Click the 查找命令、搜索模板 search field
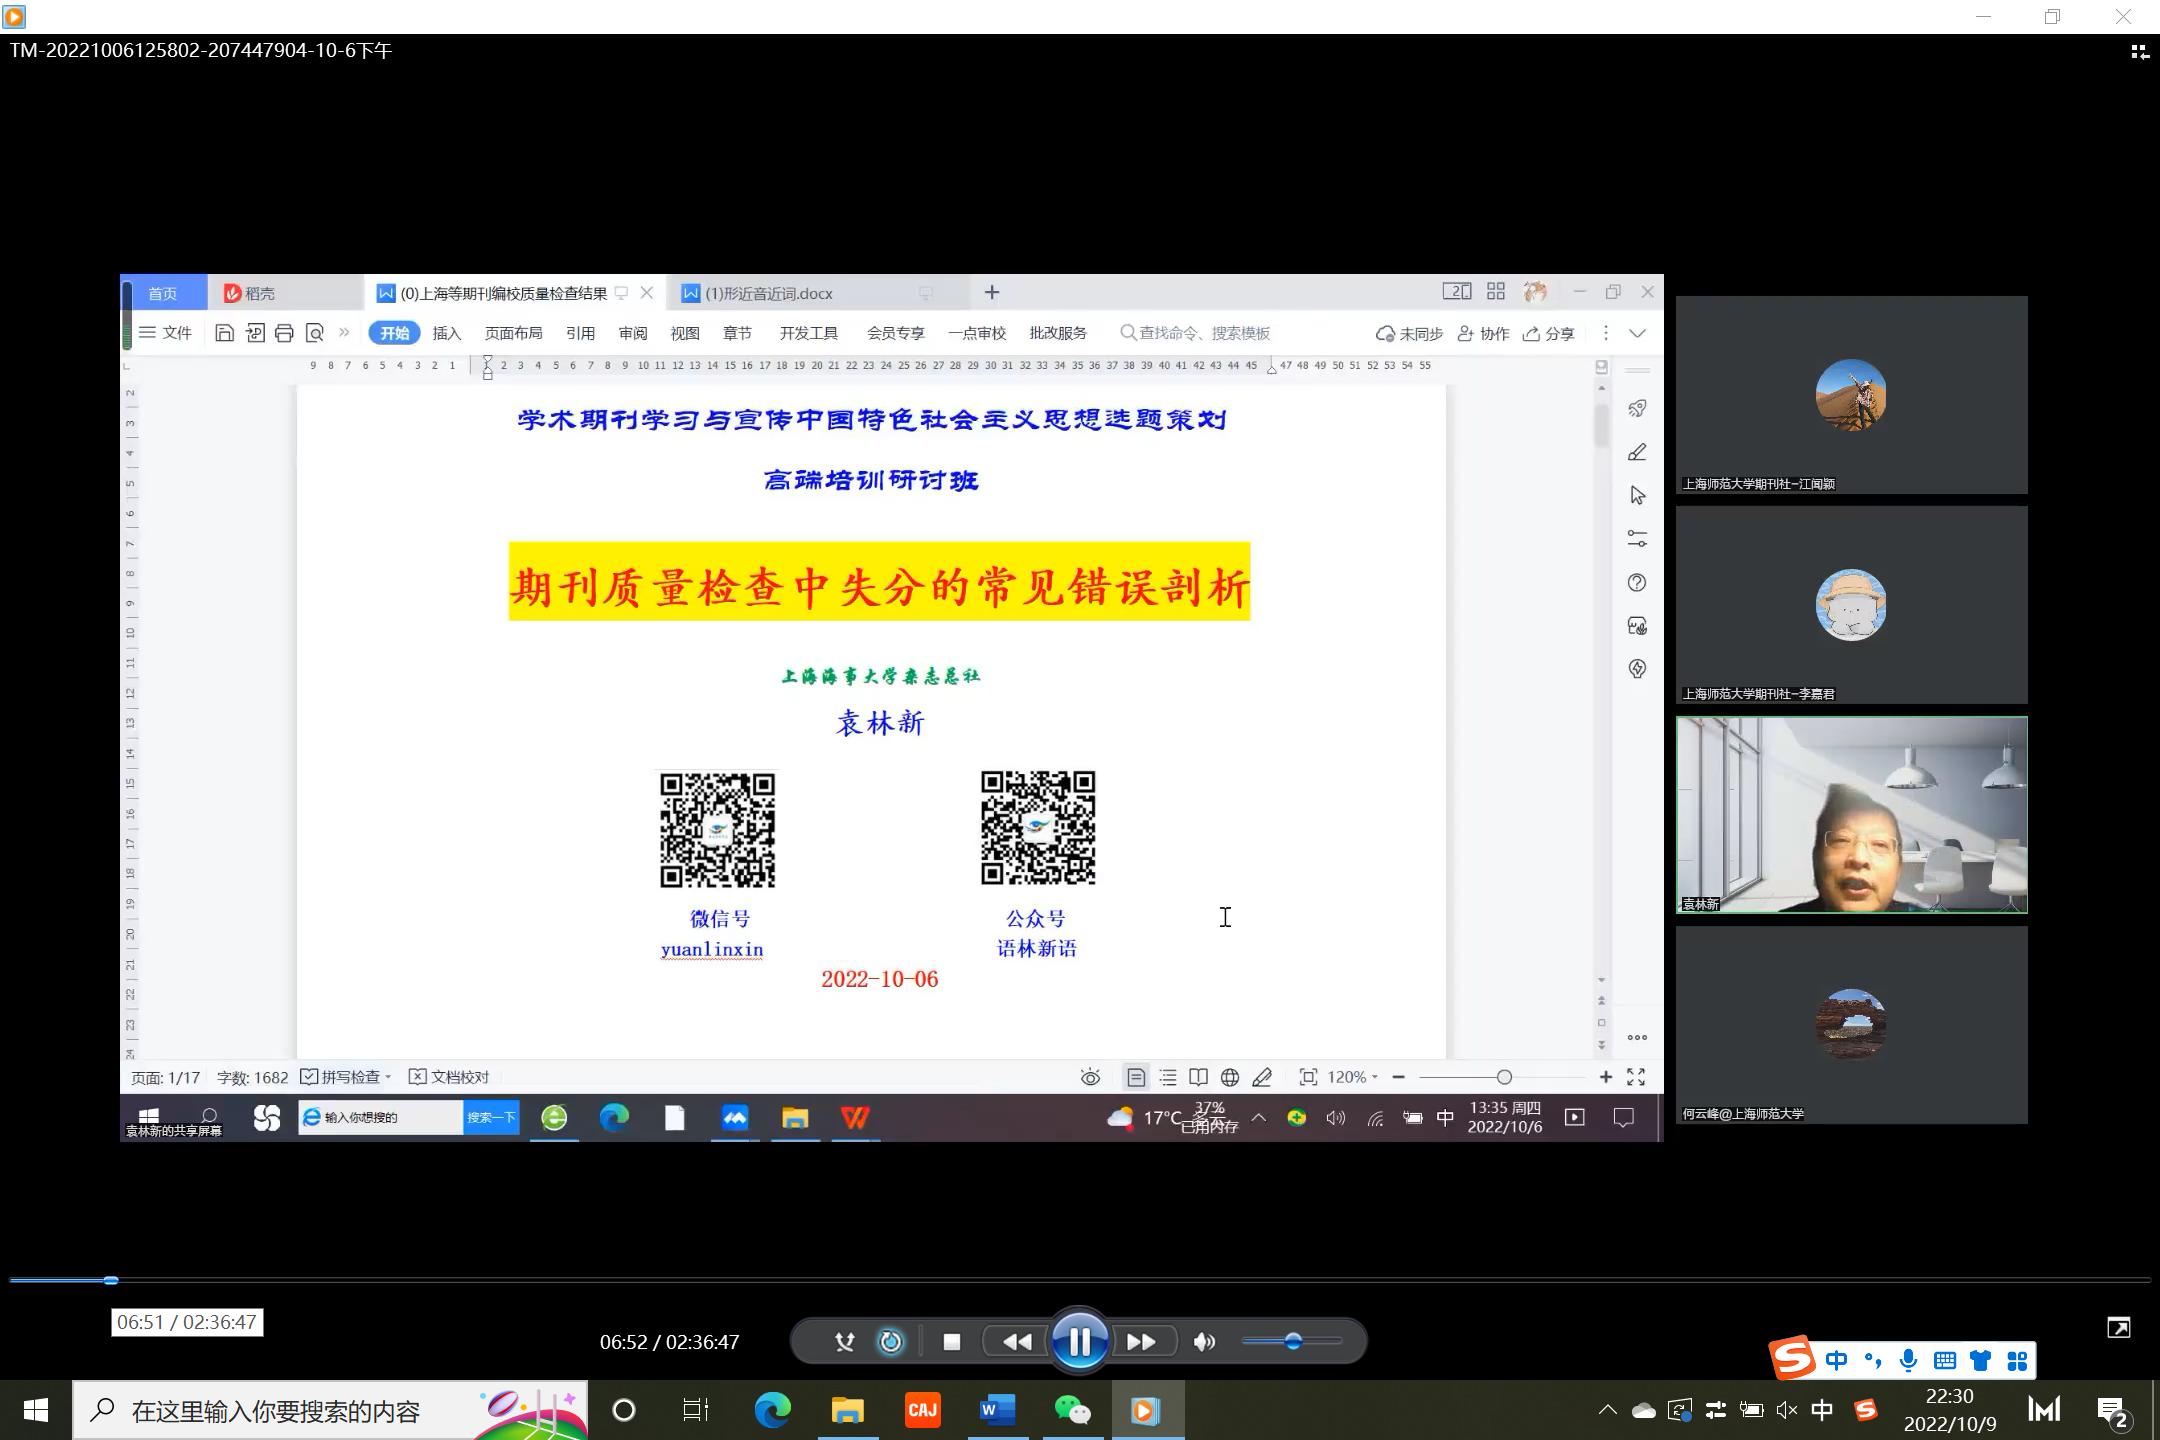 pyautogui.click(x=1196, y=333)
